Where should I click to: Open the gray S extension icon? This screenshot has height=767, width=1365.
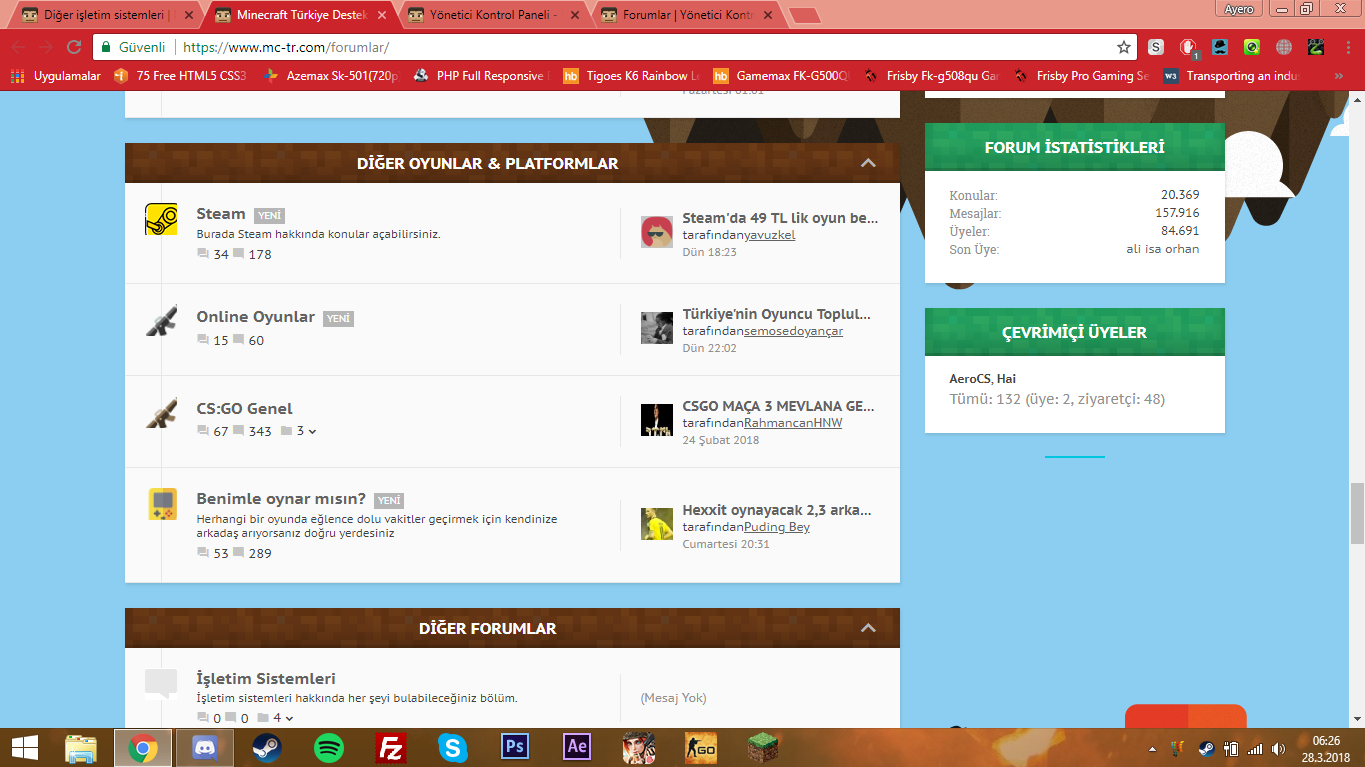click(x=1156, y=47)
